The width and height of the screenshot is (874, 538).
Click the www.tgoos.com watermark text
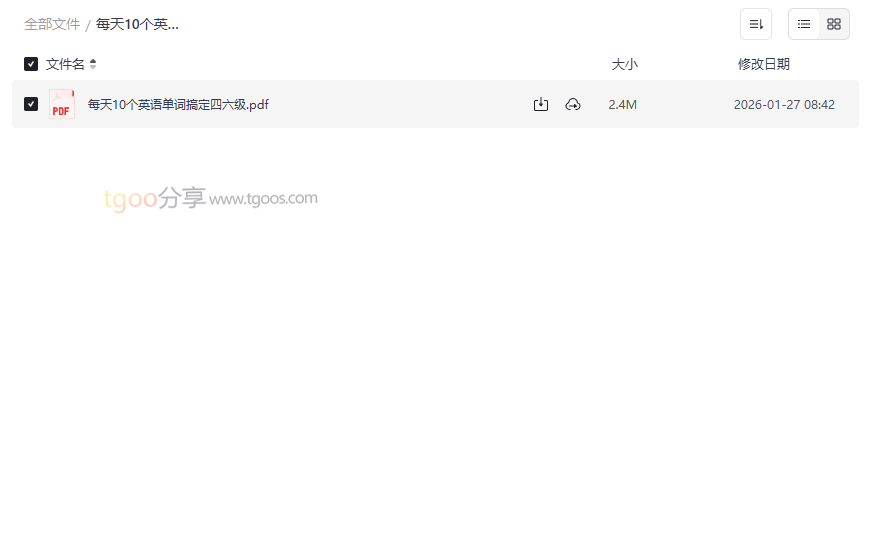(x=263, y=198)
